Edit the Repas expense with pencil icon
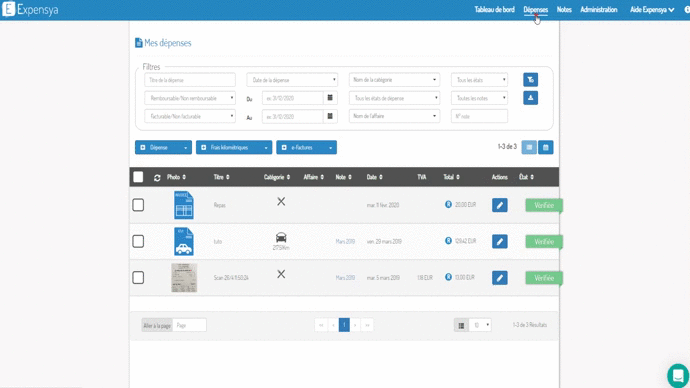The image size is (690, 388). point(499,205)
